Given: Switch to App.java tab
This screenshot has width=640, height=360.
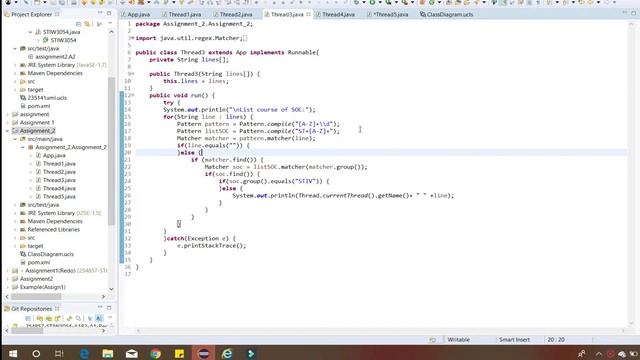Looking at the screenshot, I should click(136, 14).
